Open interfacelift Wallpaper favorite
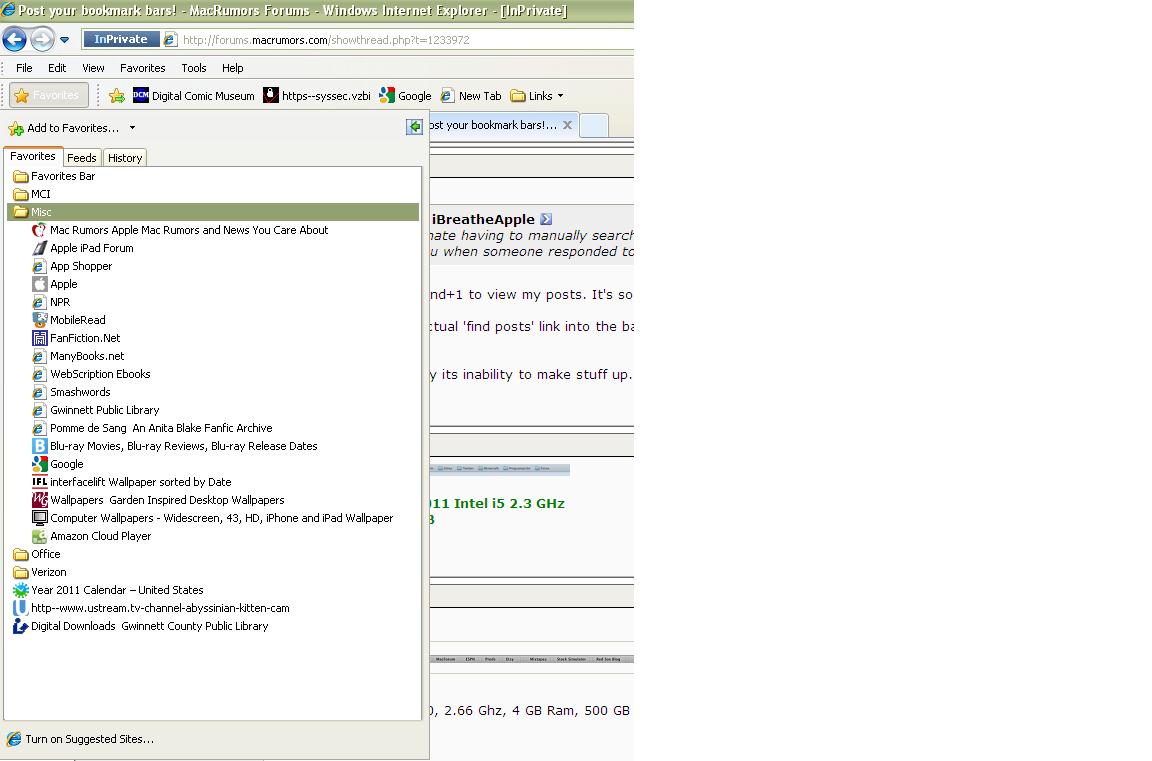 pyautogui.click(x=132, y=482)
